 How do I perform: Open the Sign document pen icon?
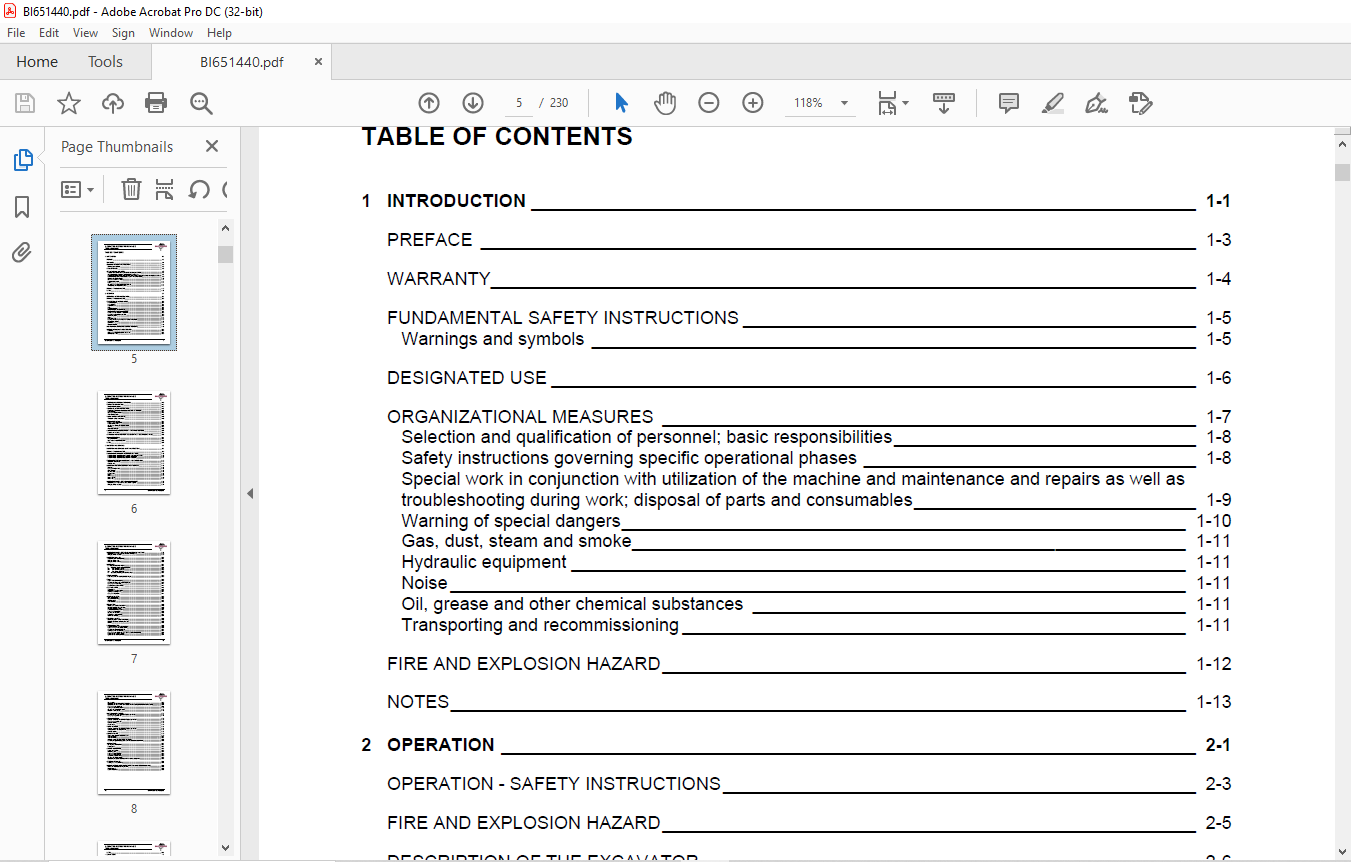(1096, 103)
